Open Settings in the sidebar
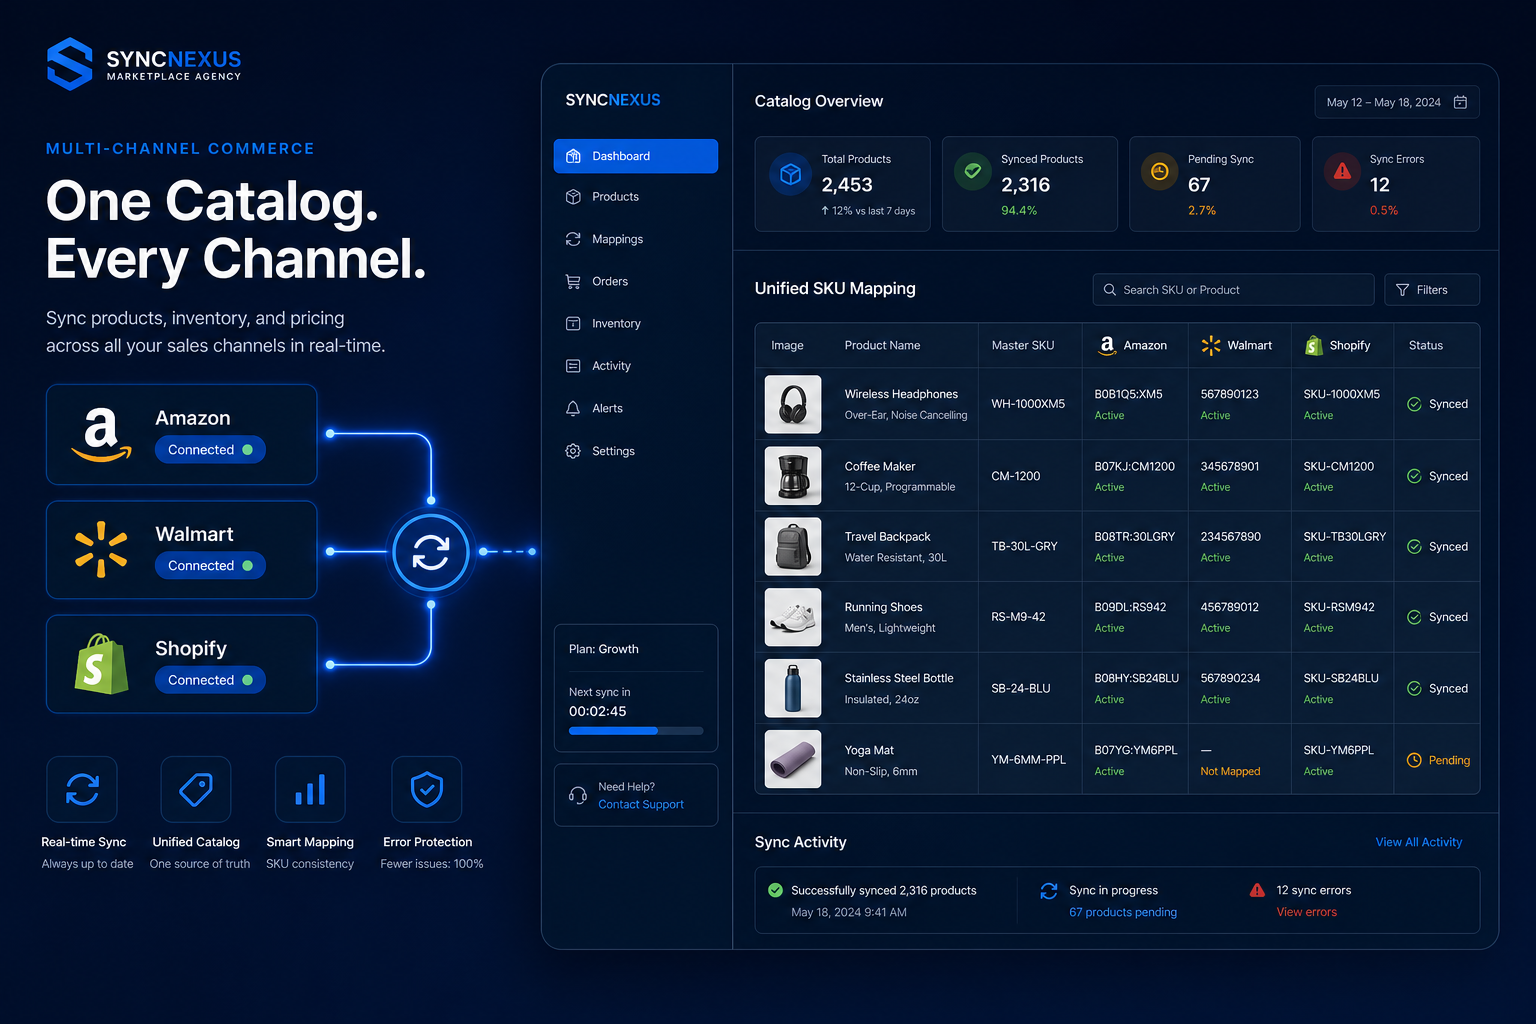 [635, 451]
